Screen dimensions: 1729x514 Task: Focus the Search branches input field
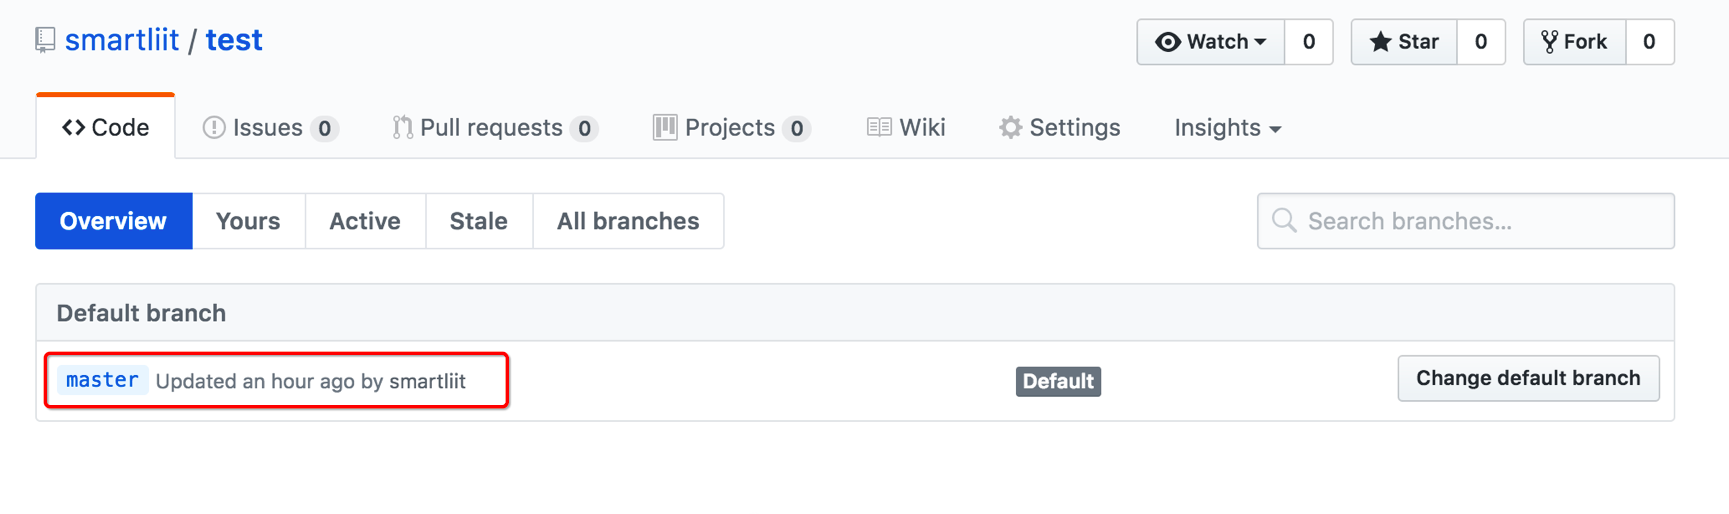[x=1480, y=221]
